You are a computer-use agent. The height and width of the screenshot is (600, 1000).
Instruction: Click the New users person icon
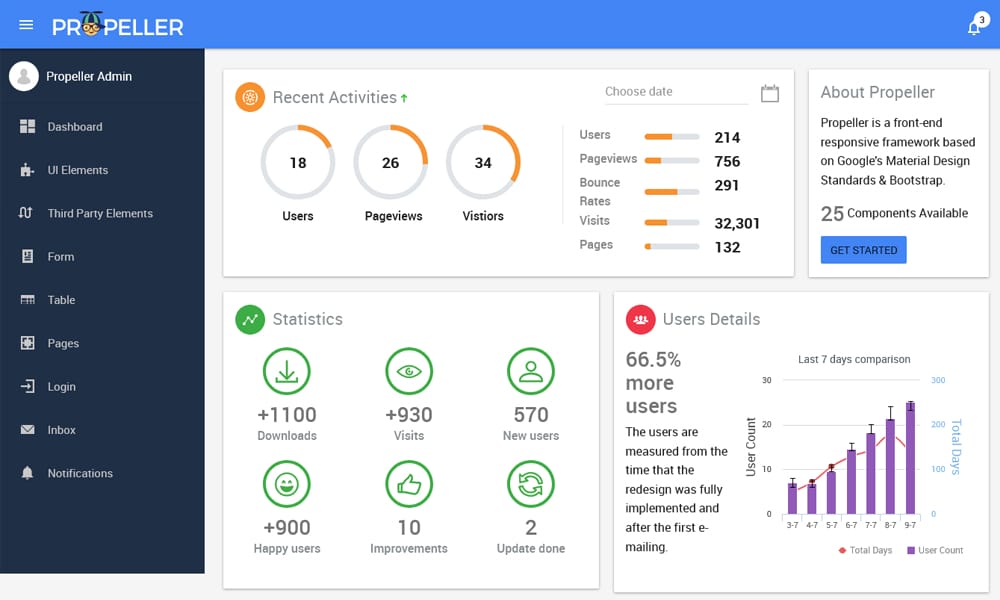(531, 372)
